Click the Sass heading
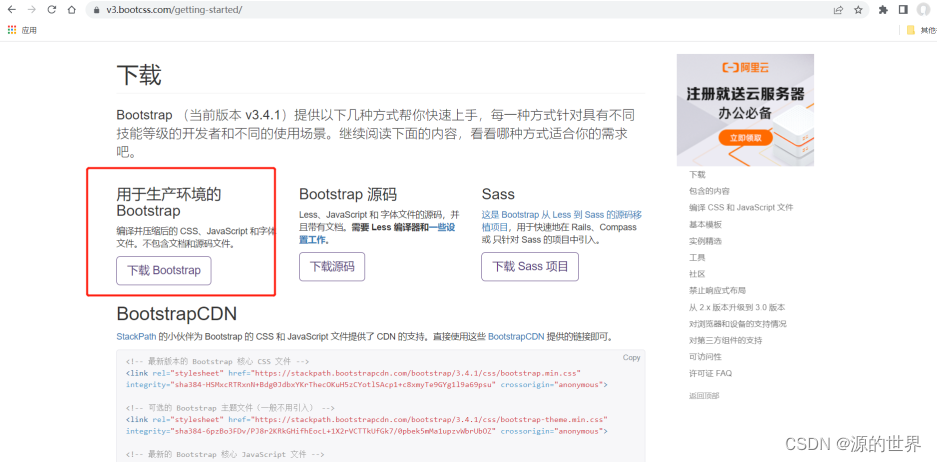 (x=498, y=194)
